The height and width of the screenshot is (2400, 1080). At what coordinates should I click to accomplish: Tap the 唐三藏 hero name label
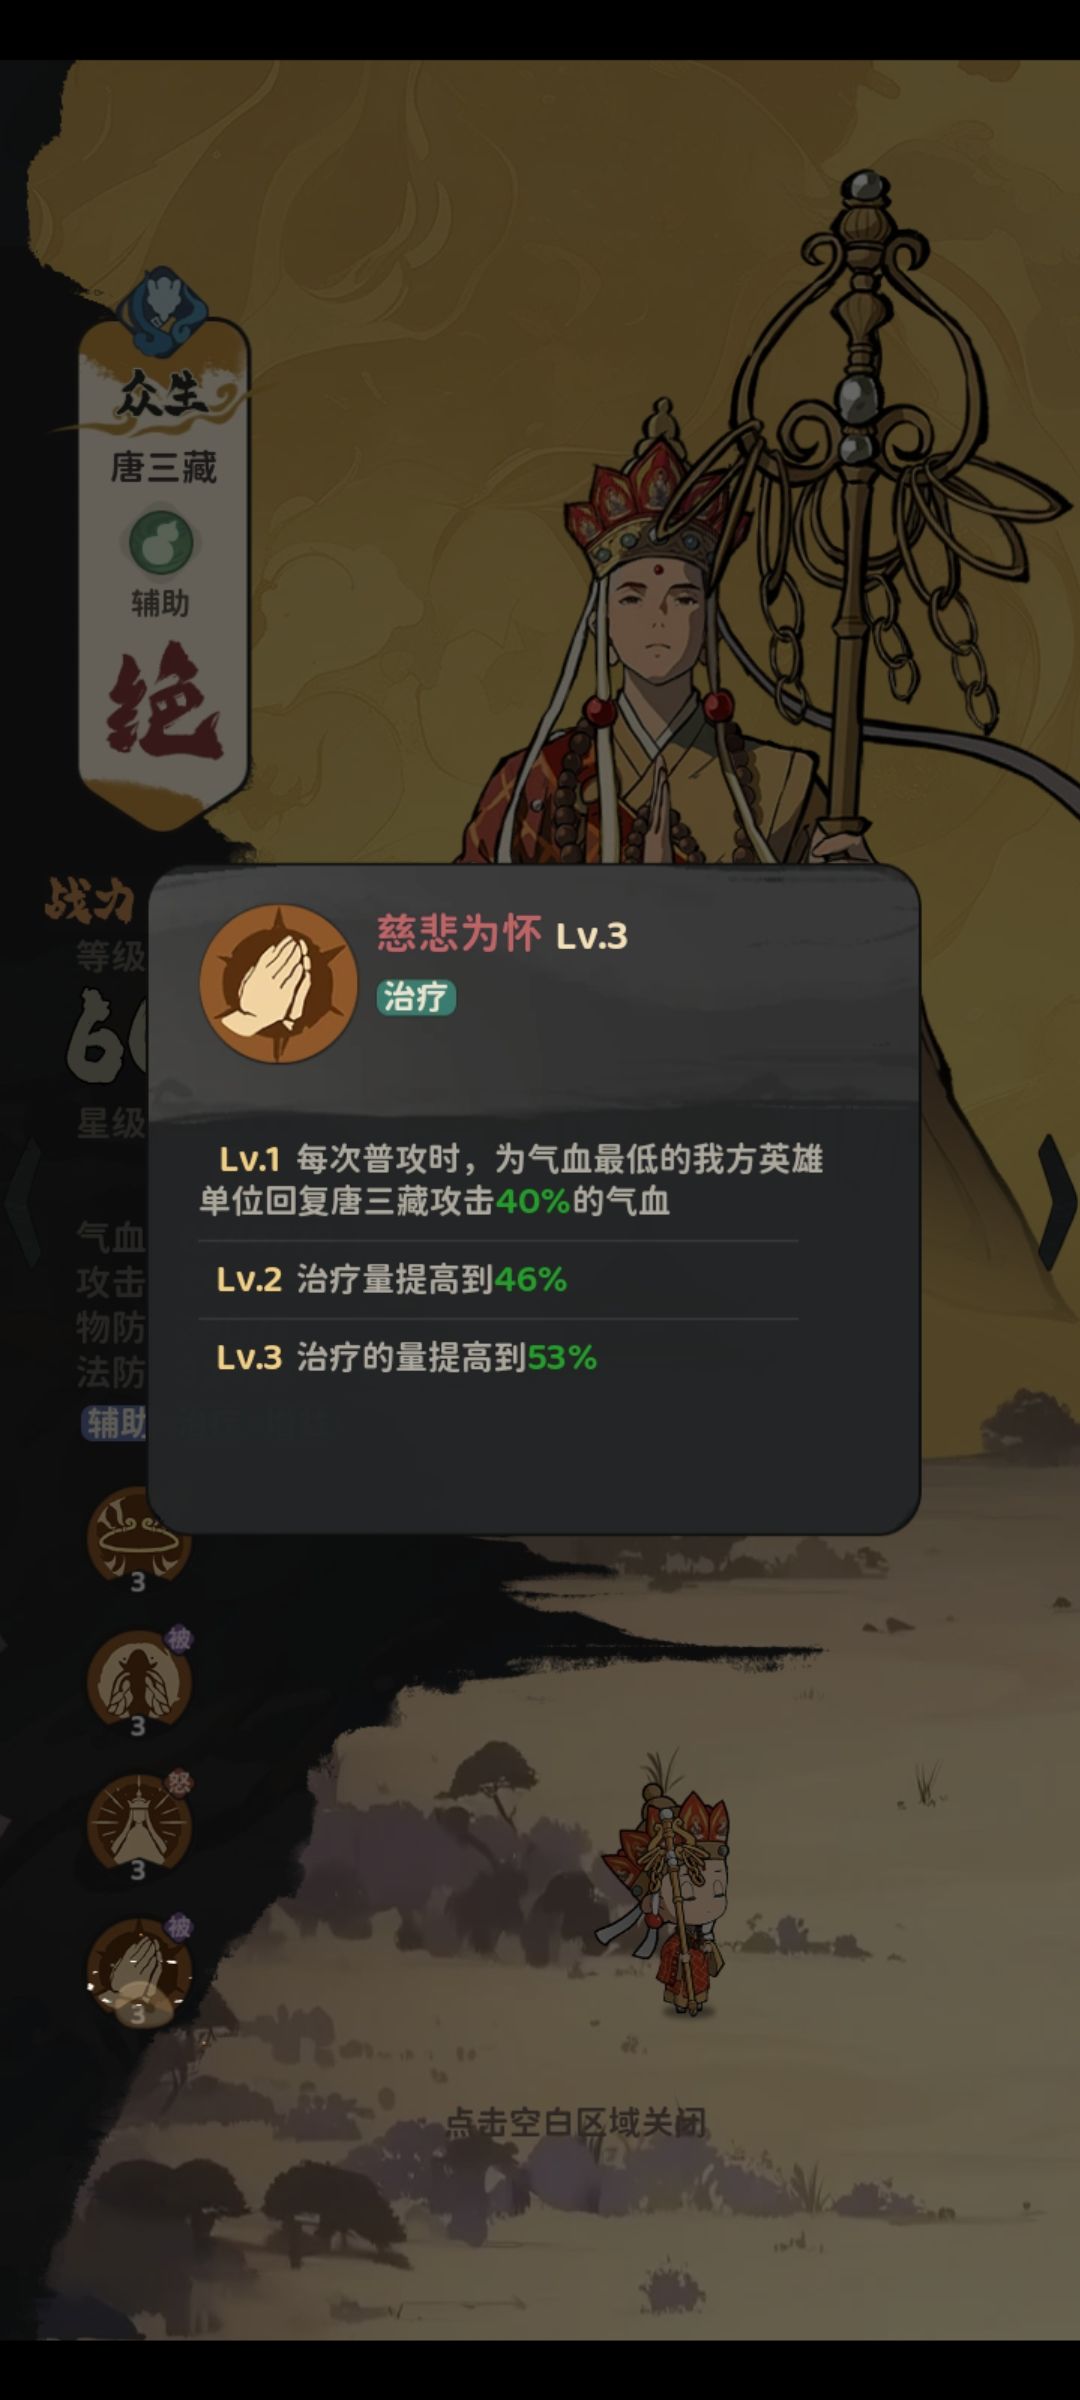(x=163, y=467)
